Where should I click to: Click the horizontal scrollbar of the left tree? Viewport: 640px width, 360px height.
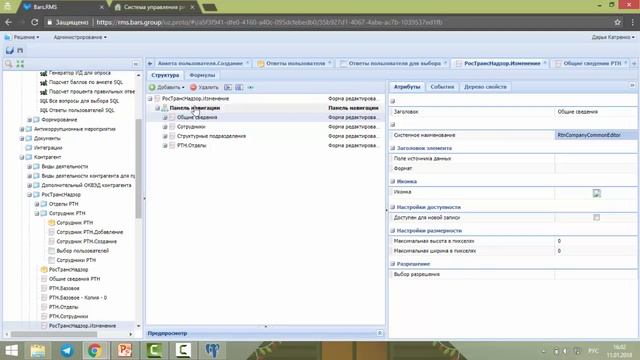pyautogui.click(x=53, y=334)
